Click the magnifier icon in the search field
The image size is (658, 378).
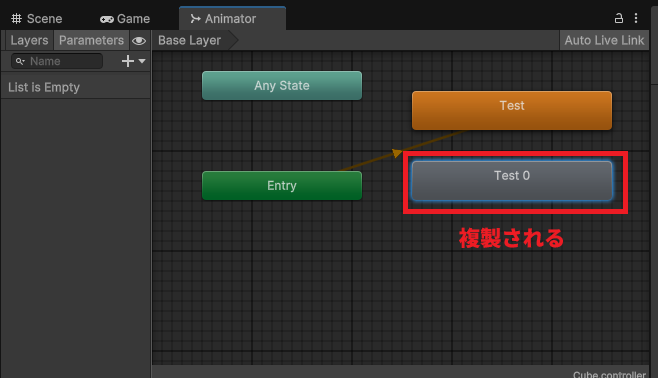click(20, 62)
